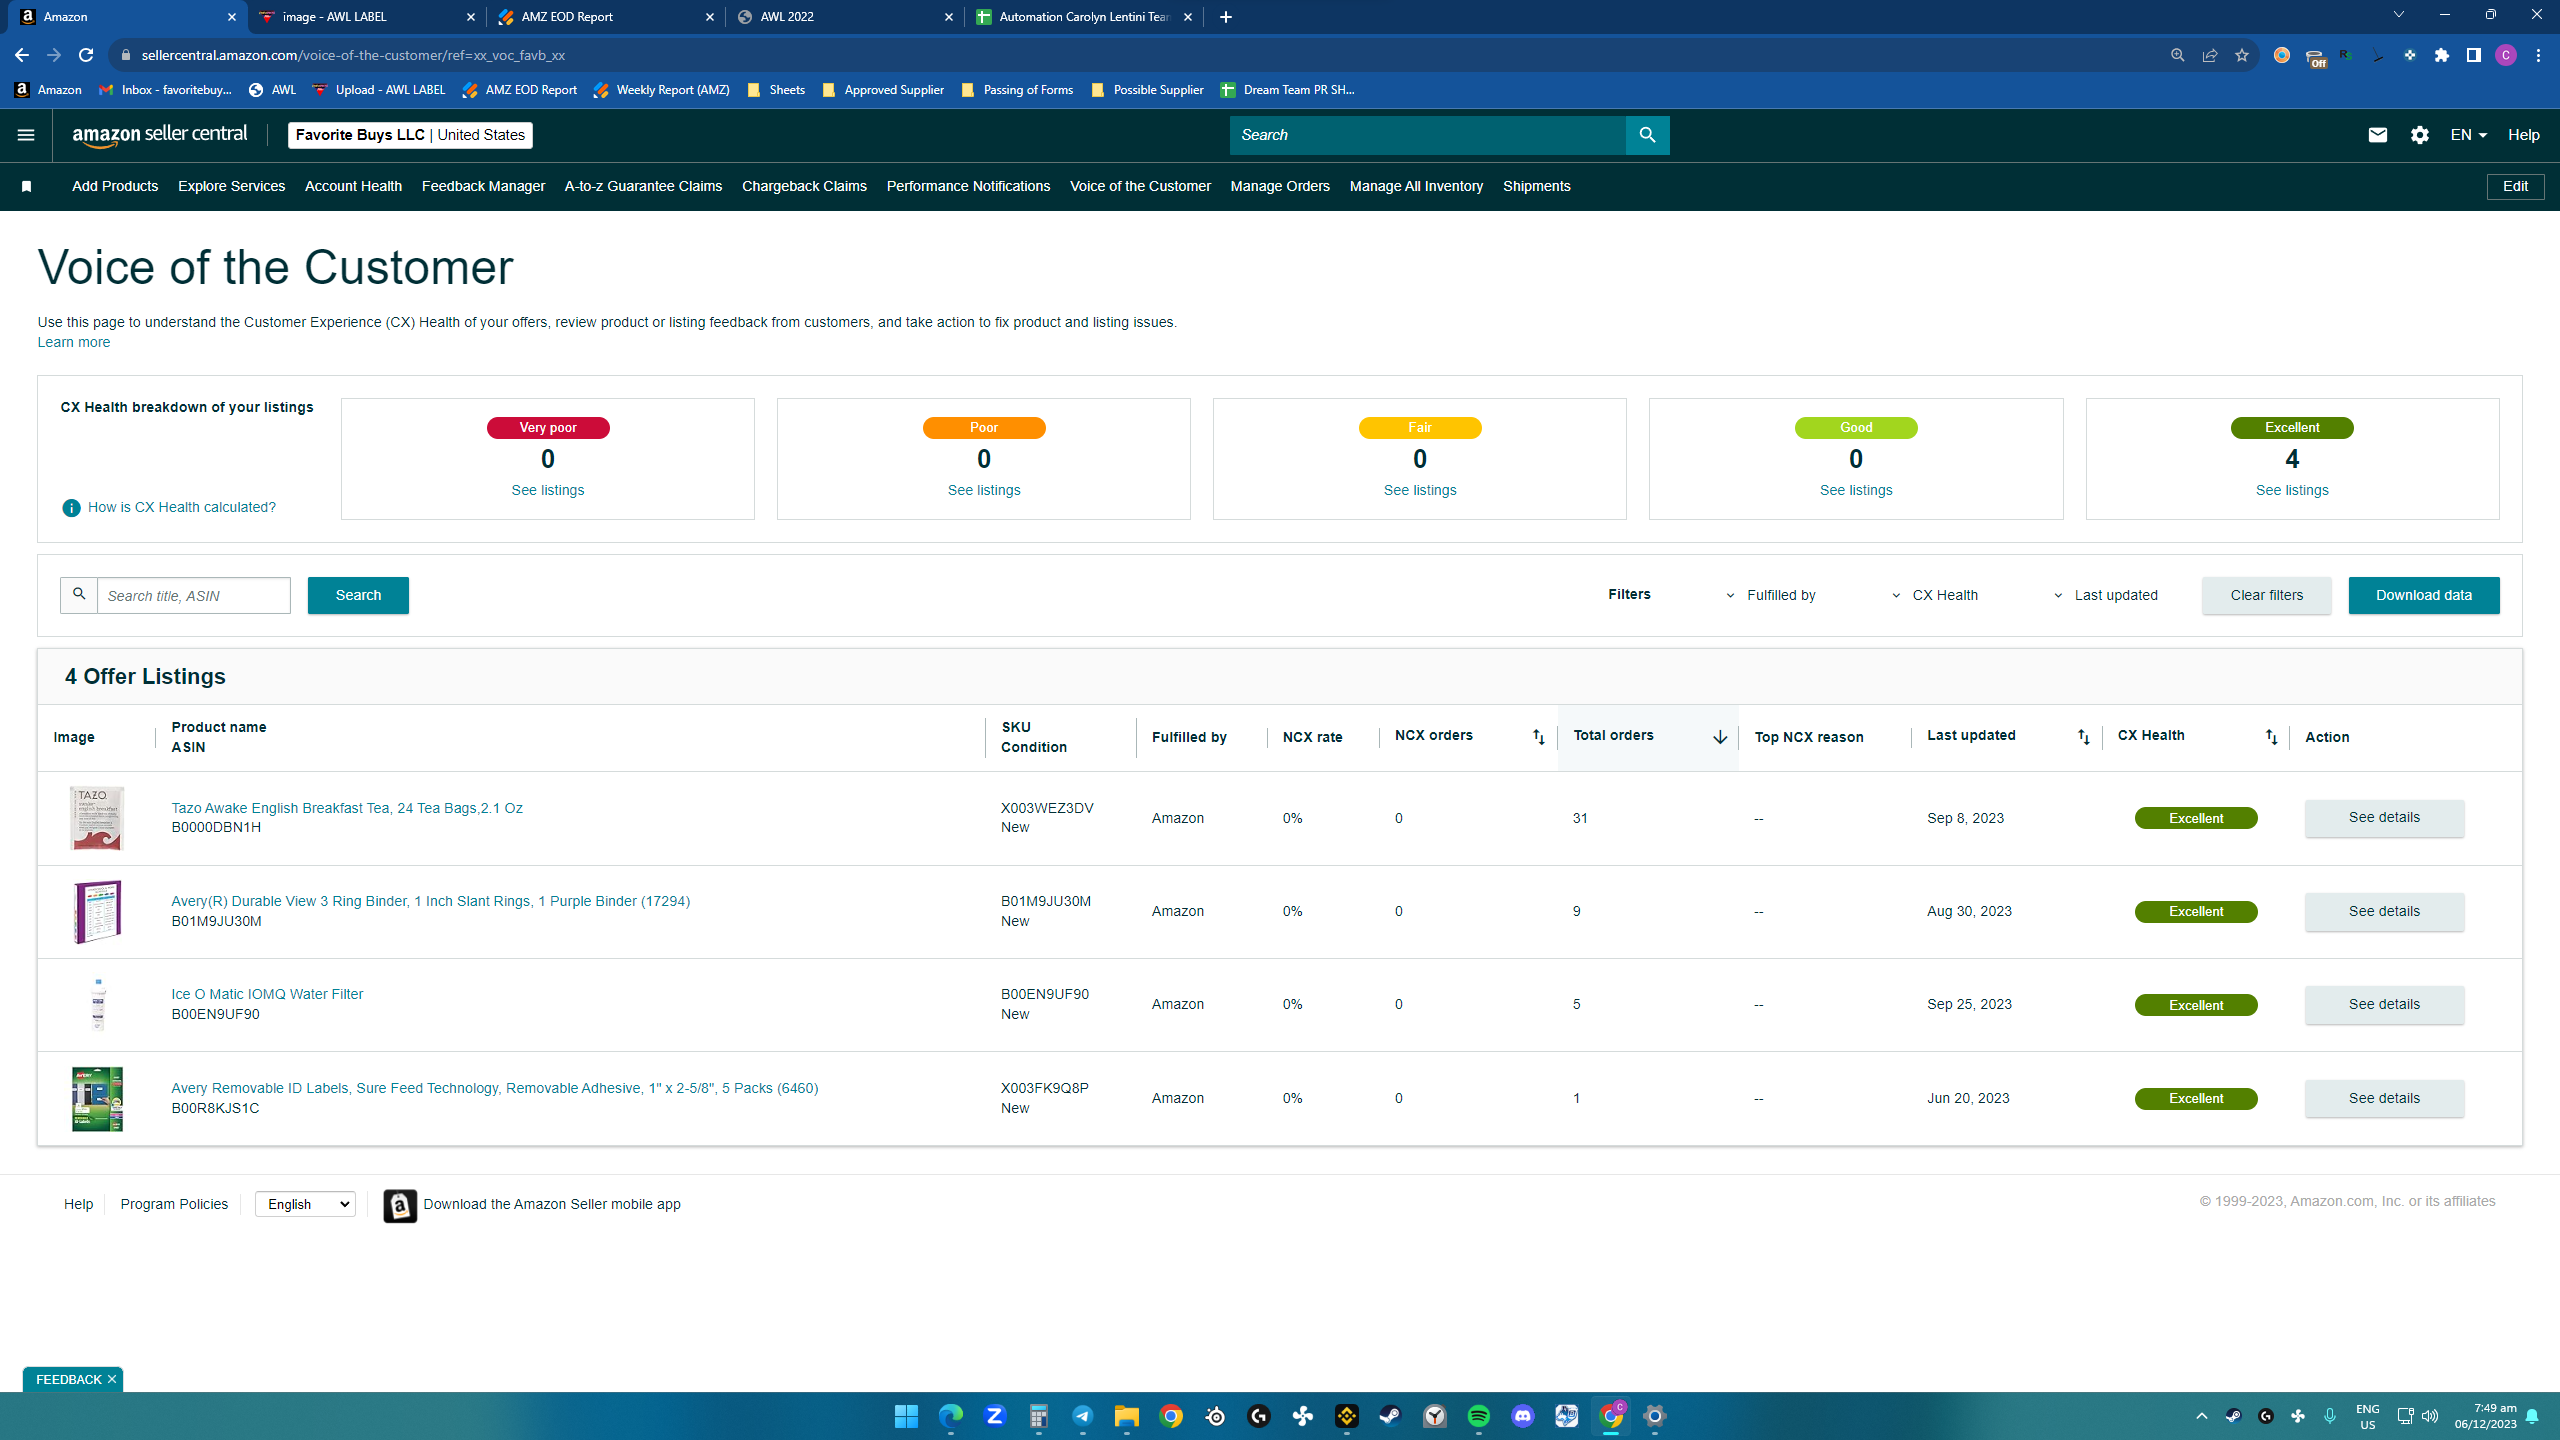Open Chrome's three-dot menu
Screen dimensions: 2560x1440
tap(2538, 55)
